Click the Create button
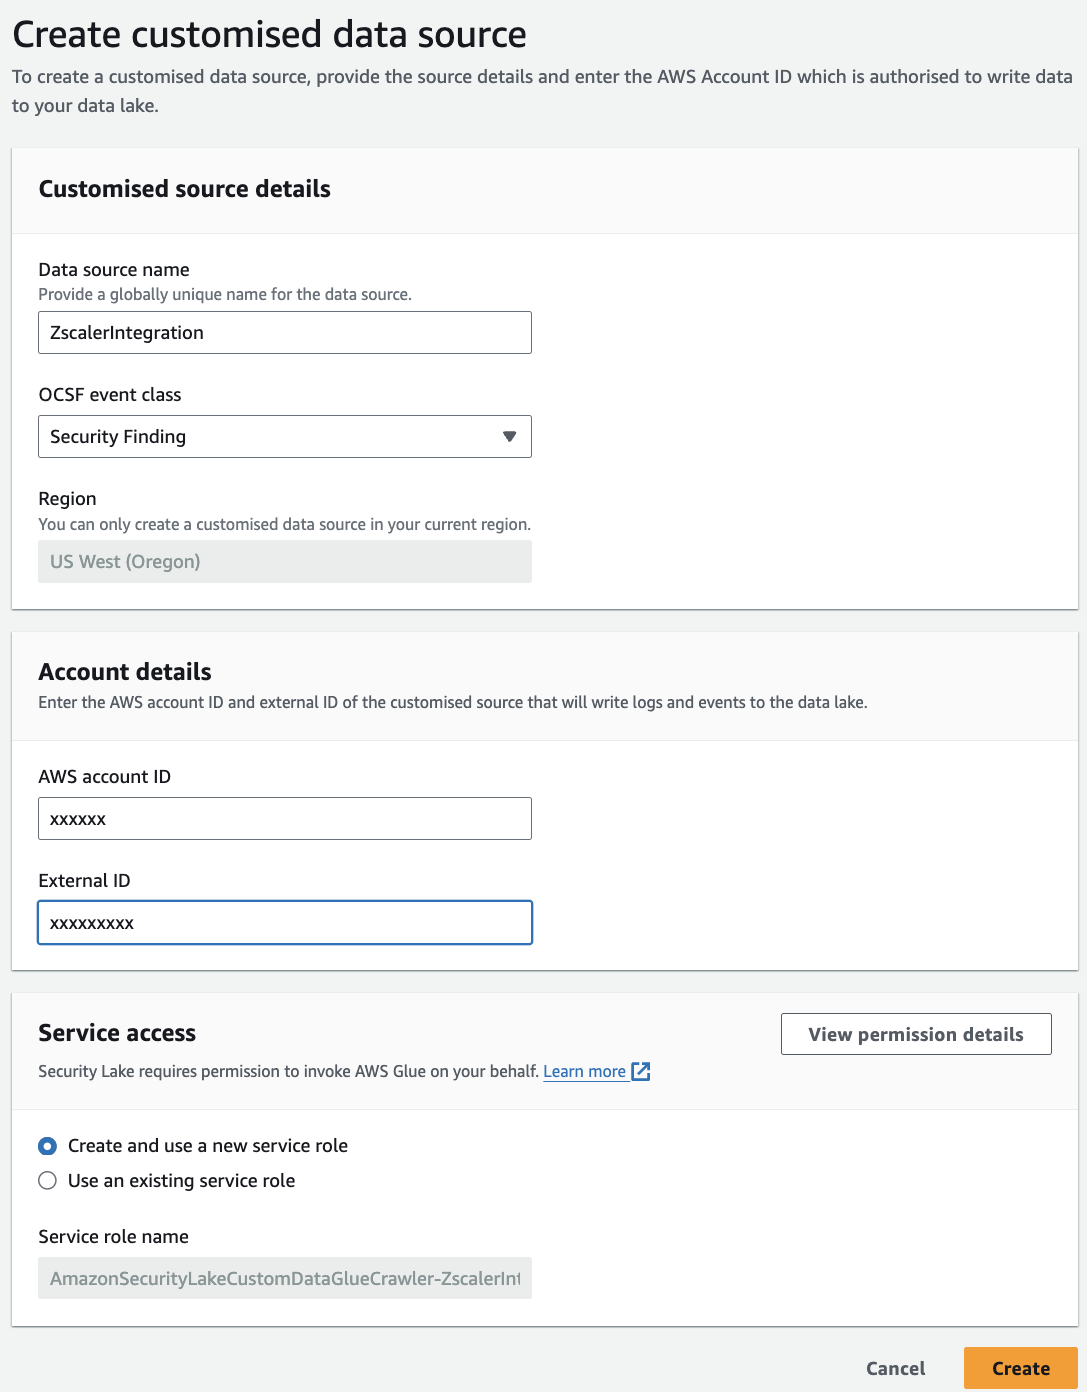 coord(1020,1367)
